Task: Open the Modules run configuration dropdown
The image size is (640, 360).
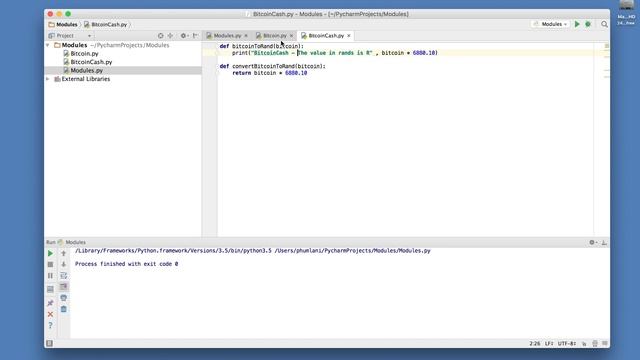Action: point(550,24)
